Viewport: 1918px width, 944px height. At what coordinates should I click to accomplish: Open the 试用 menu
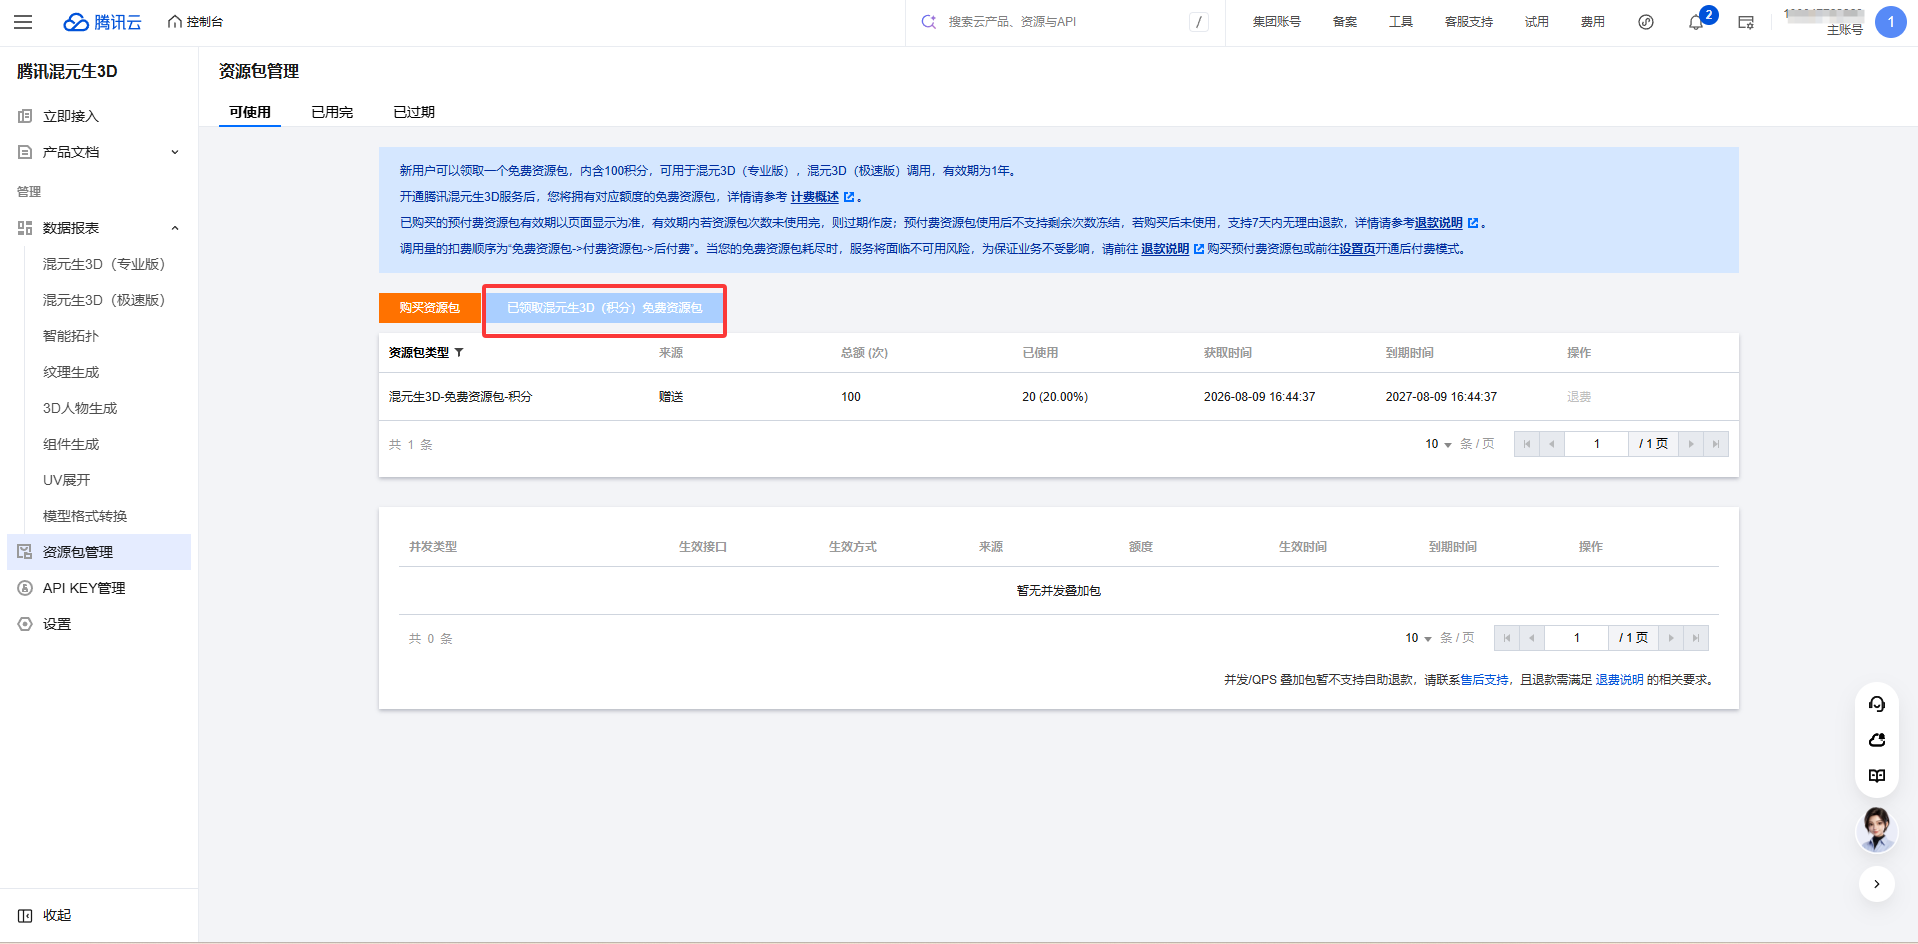pyautogui.click(x=1537, y=22)
